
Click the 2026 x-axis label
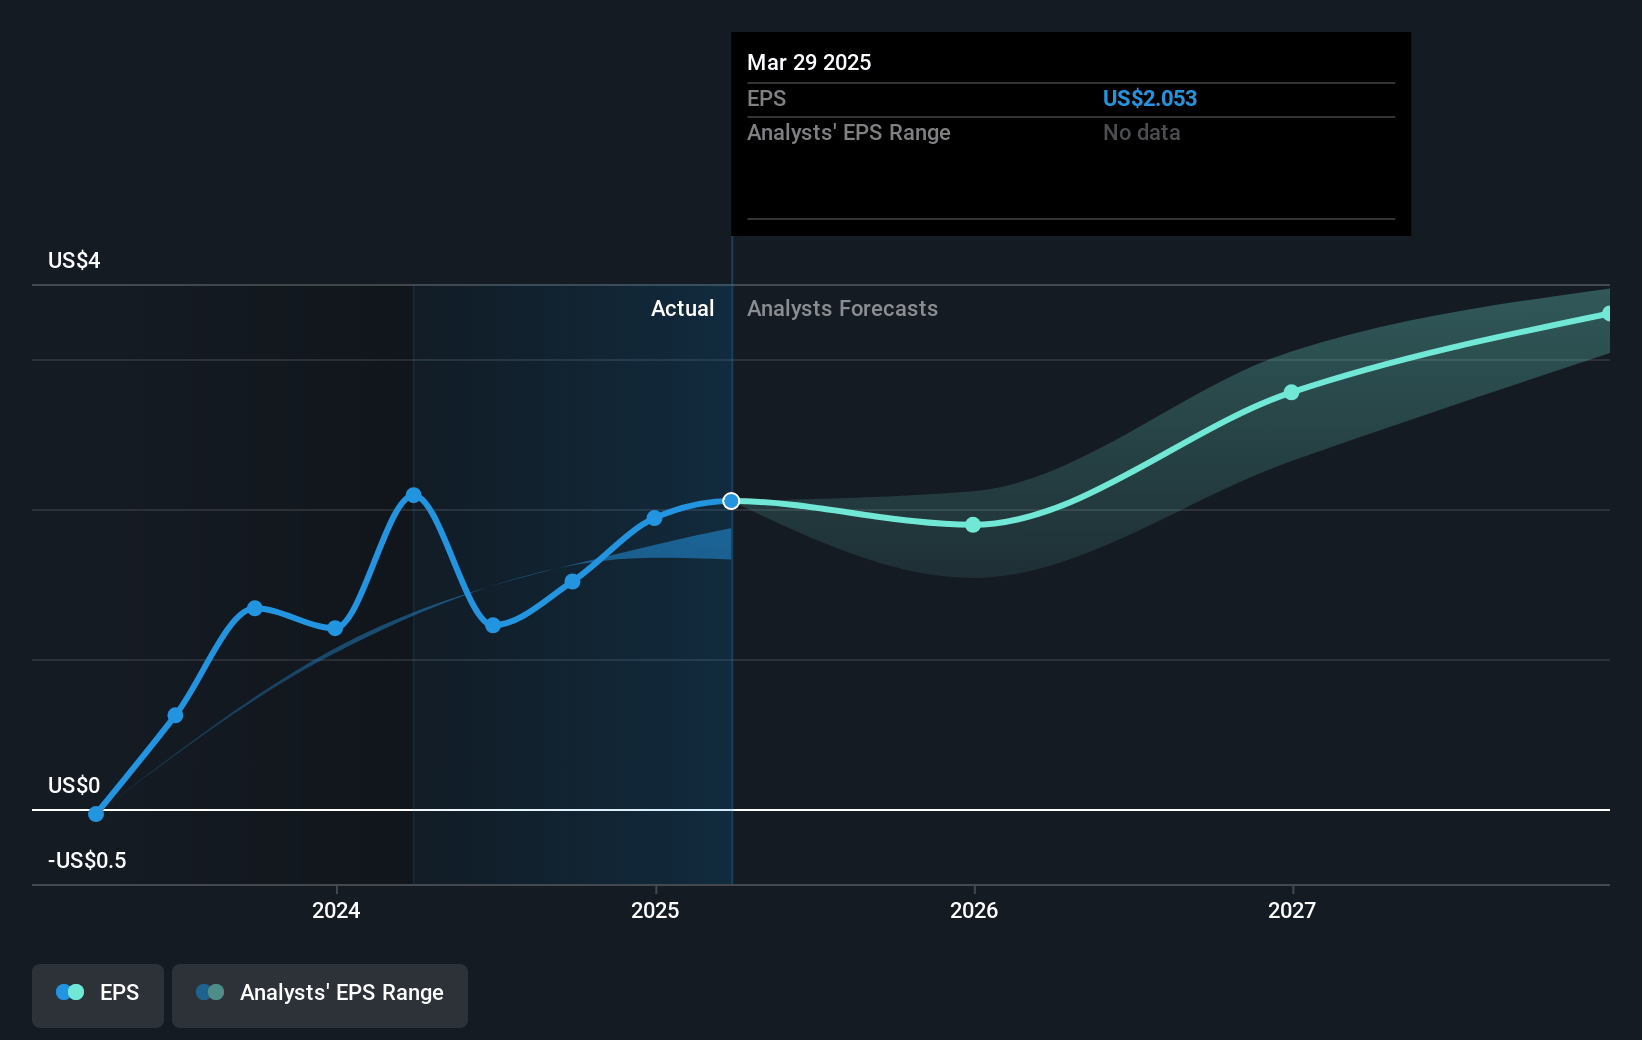[974, 910]
